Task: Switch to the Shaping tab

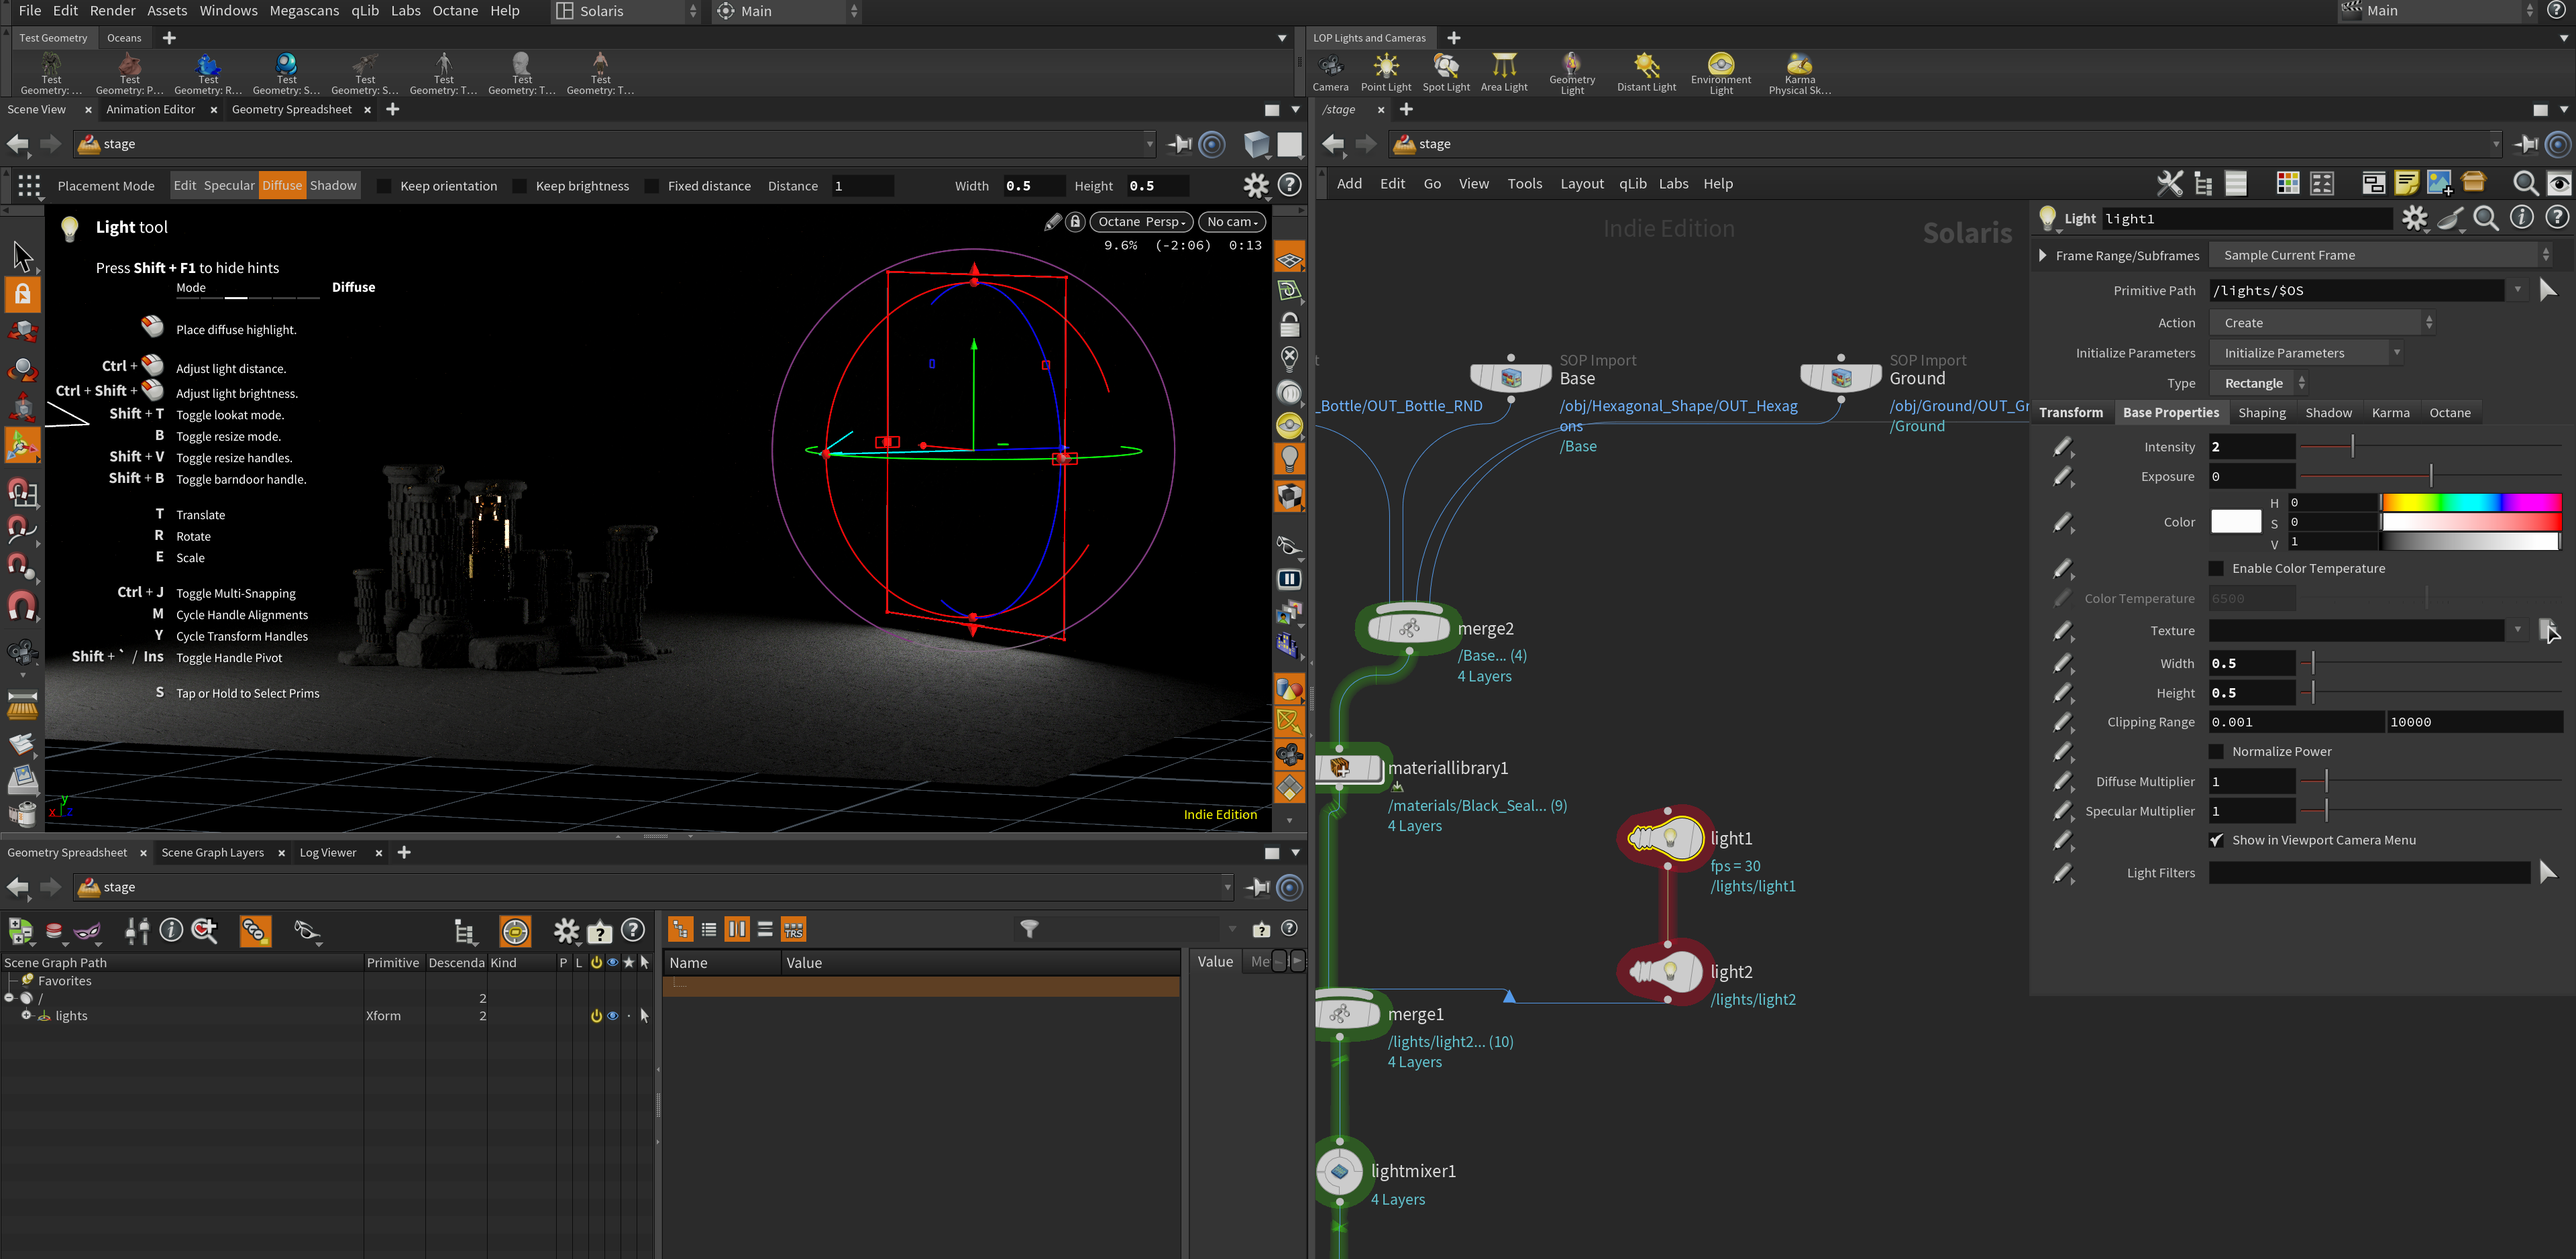Action: click(x=2261, y=413)
